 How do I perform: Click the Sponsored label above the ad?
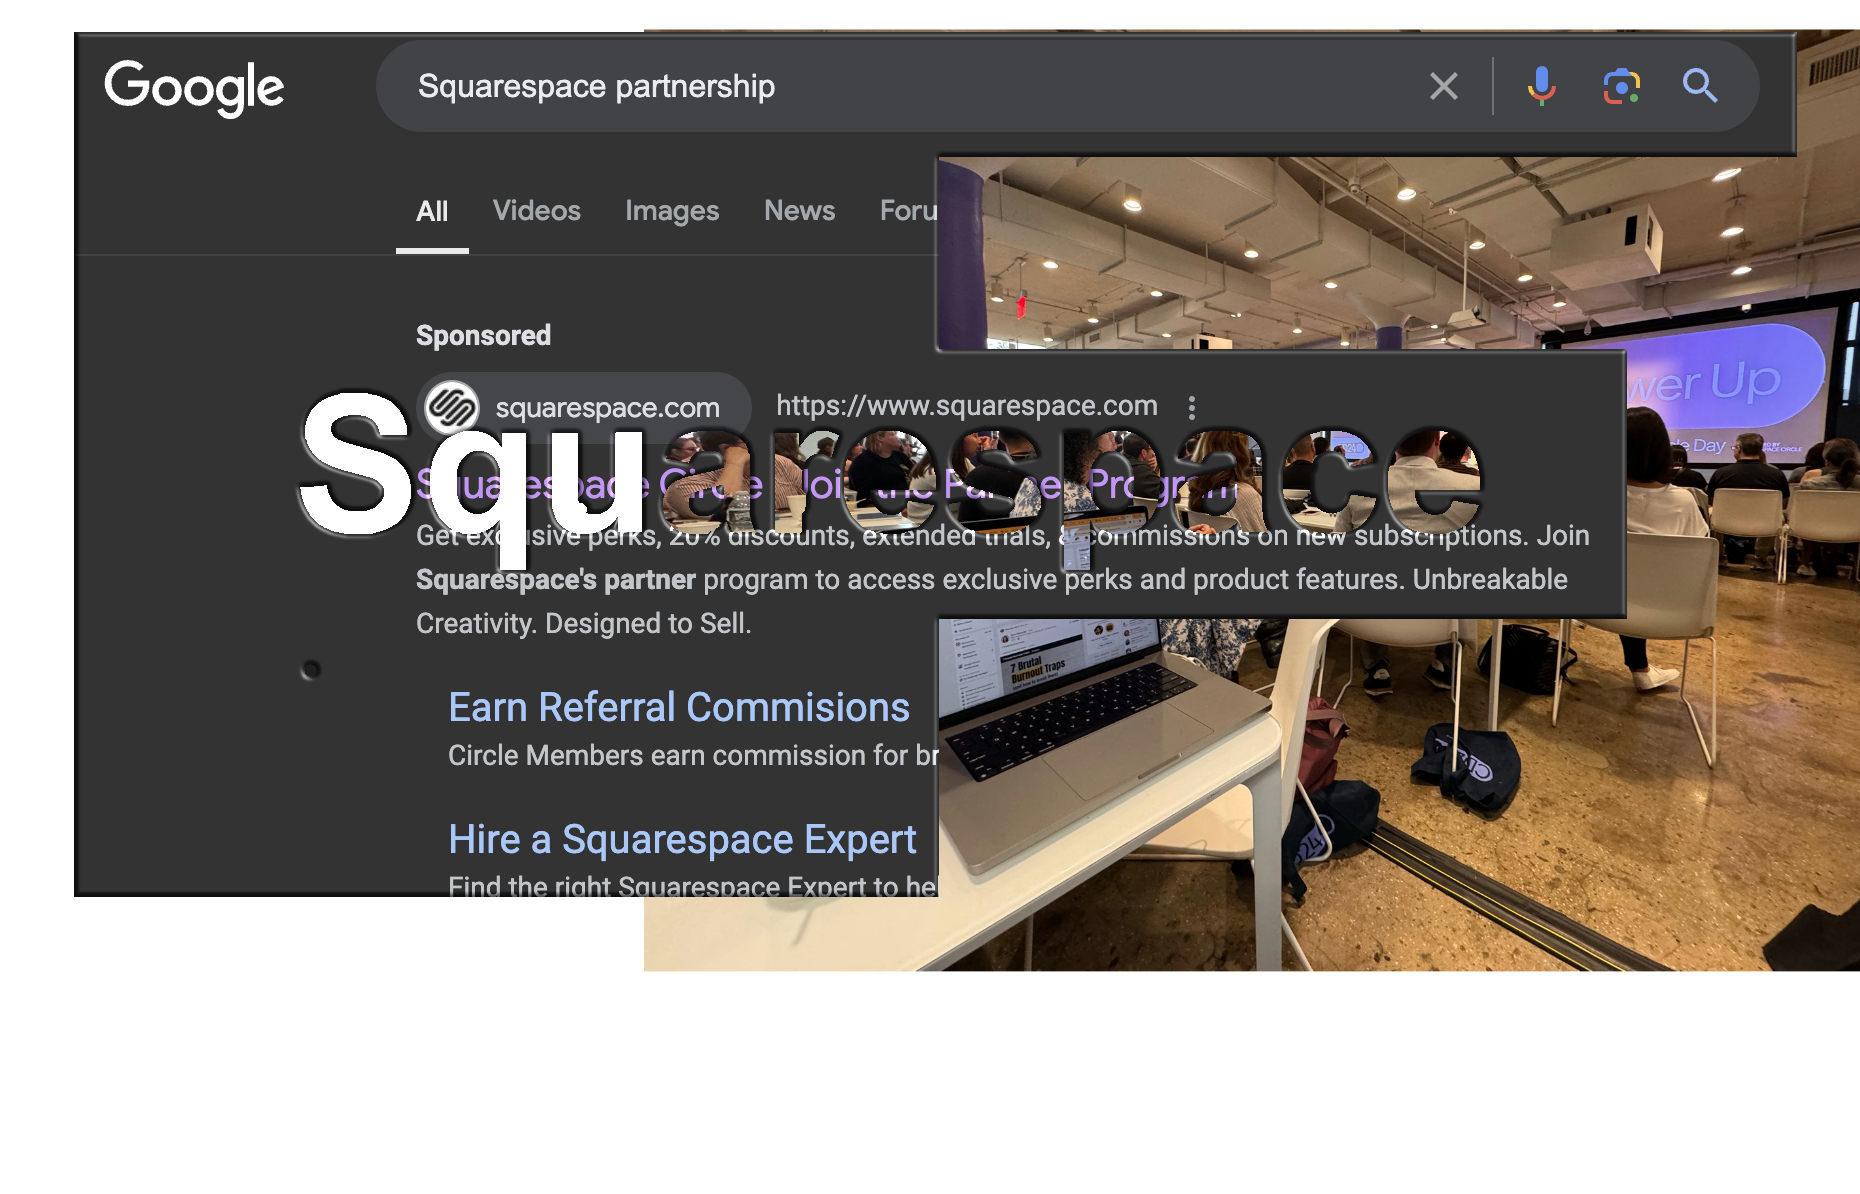coord(483,336)
